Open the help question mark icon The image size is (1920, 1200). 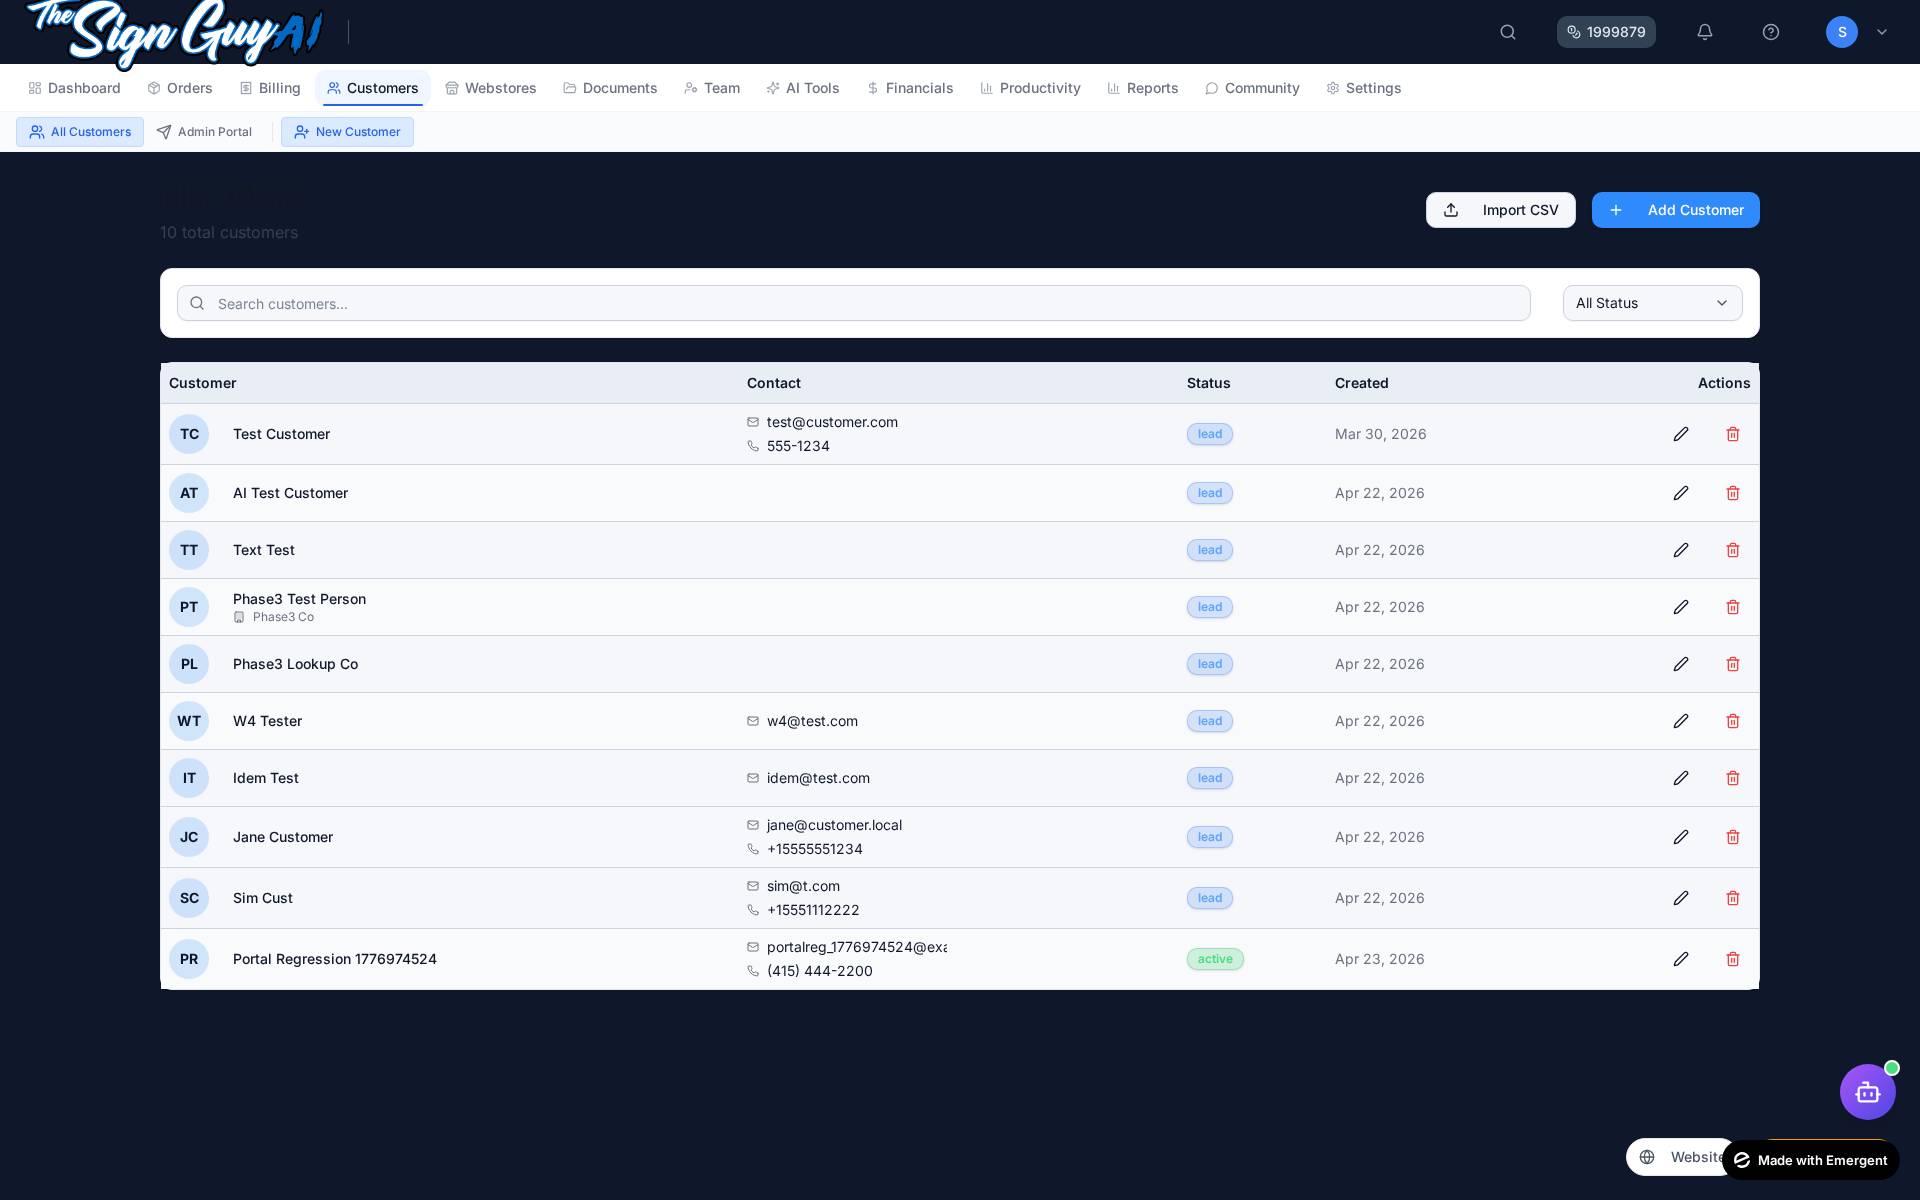1771,32
